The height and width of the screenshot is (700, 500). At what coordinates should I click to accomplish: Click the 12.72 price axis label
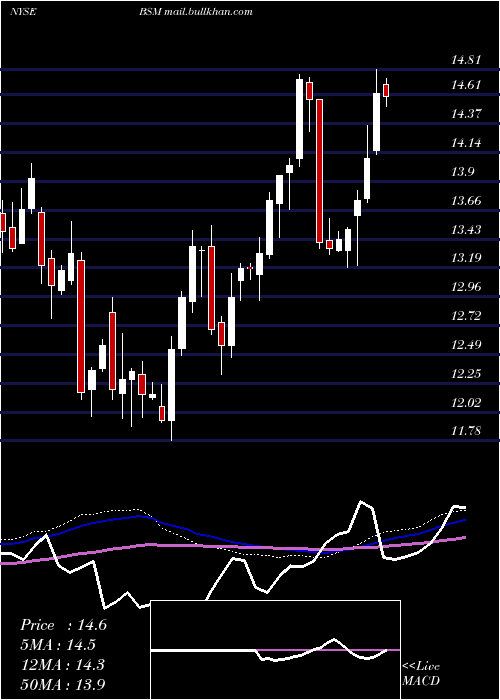(x=466, y=316)
